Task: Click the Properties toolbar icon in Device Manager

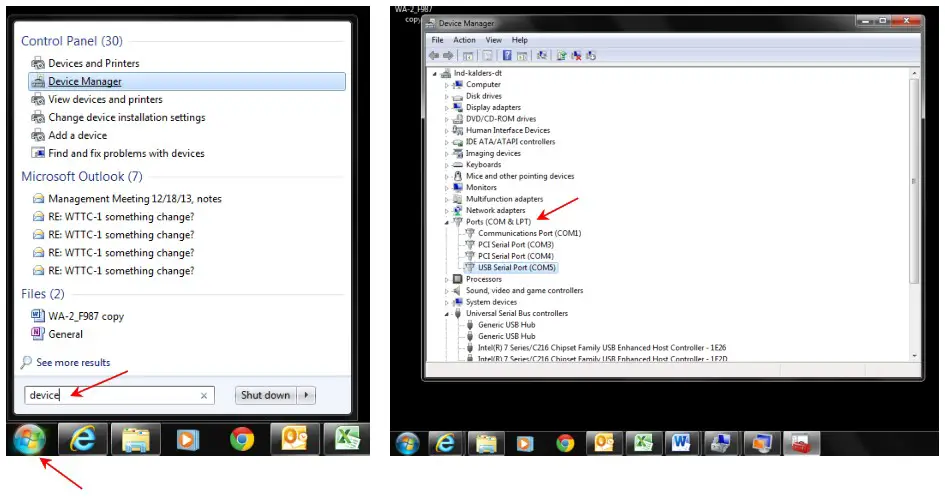Action: [488, 55]
